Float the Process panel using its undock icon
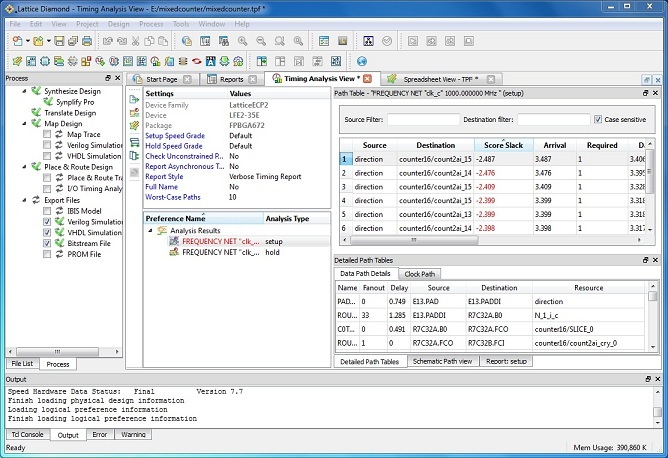 pos(108,78)
